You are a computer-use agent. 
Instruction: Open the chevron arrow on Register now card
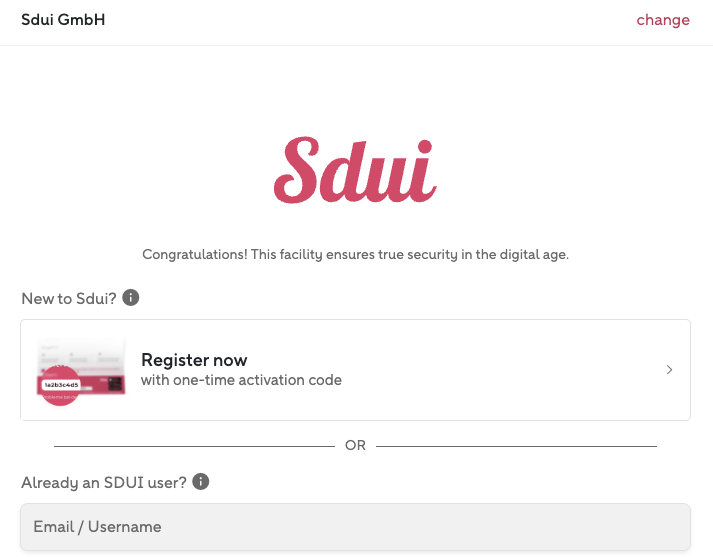(x=669, y=370)
